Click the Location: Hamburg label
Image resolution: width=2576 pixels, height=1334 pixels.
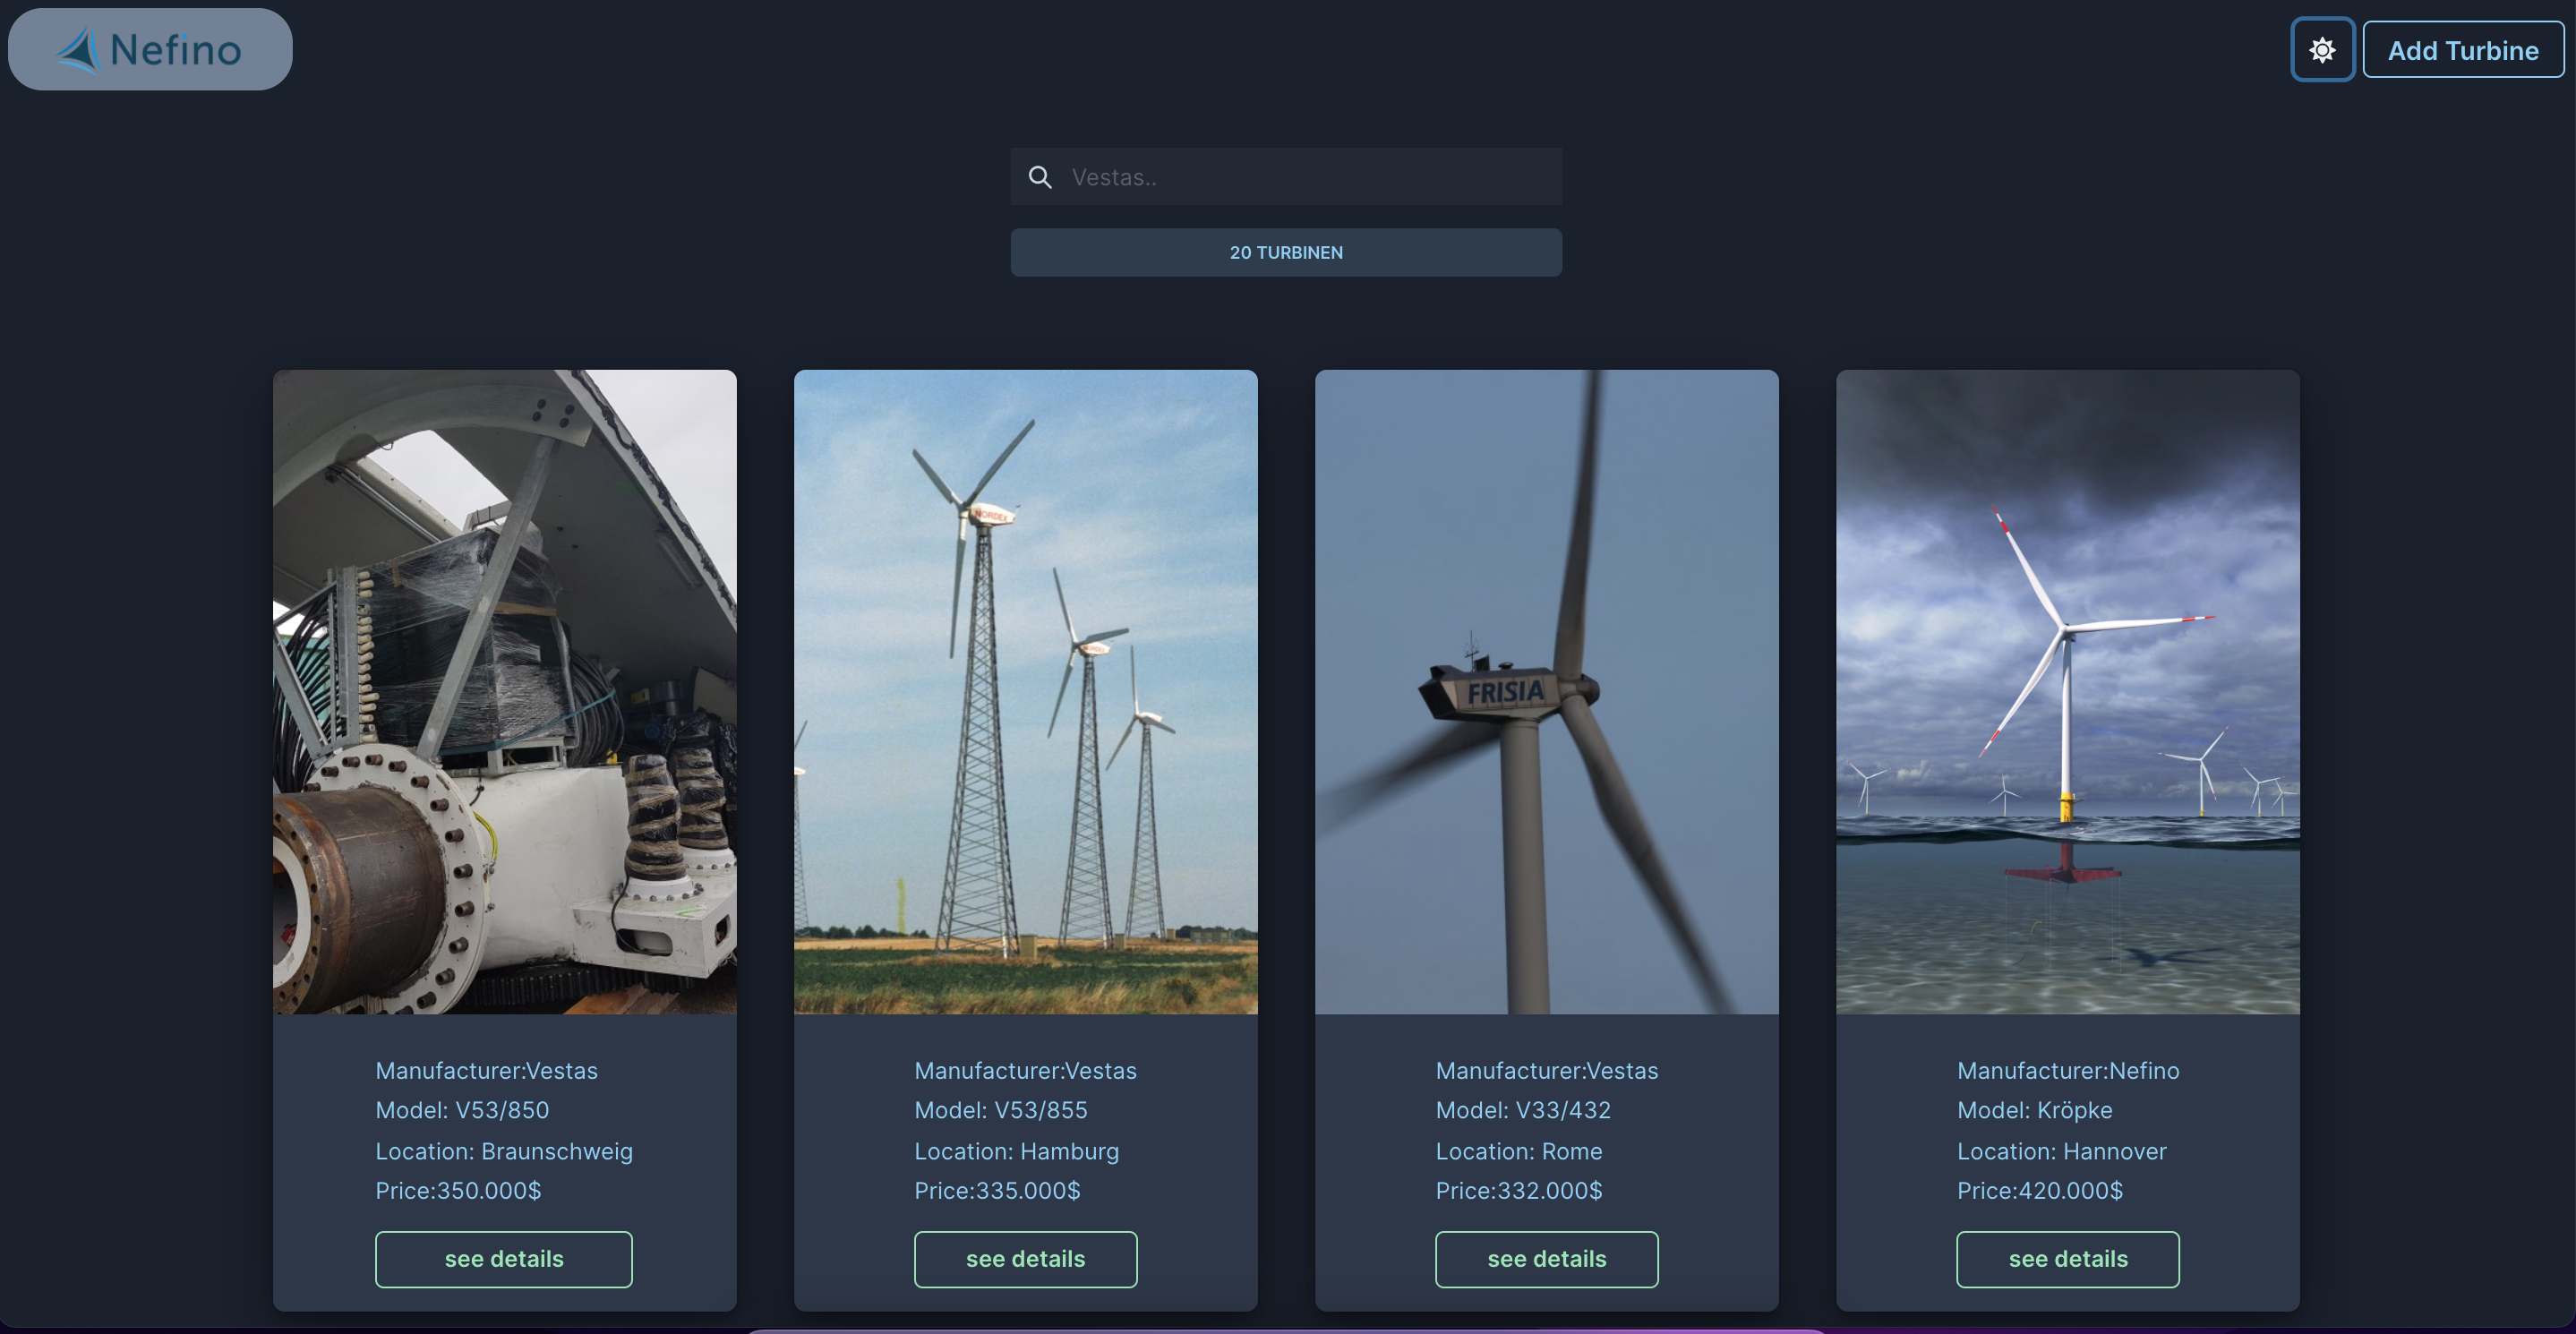click(1016, 1151)
